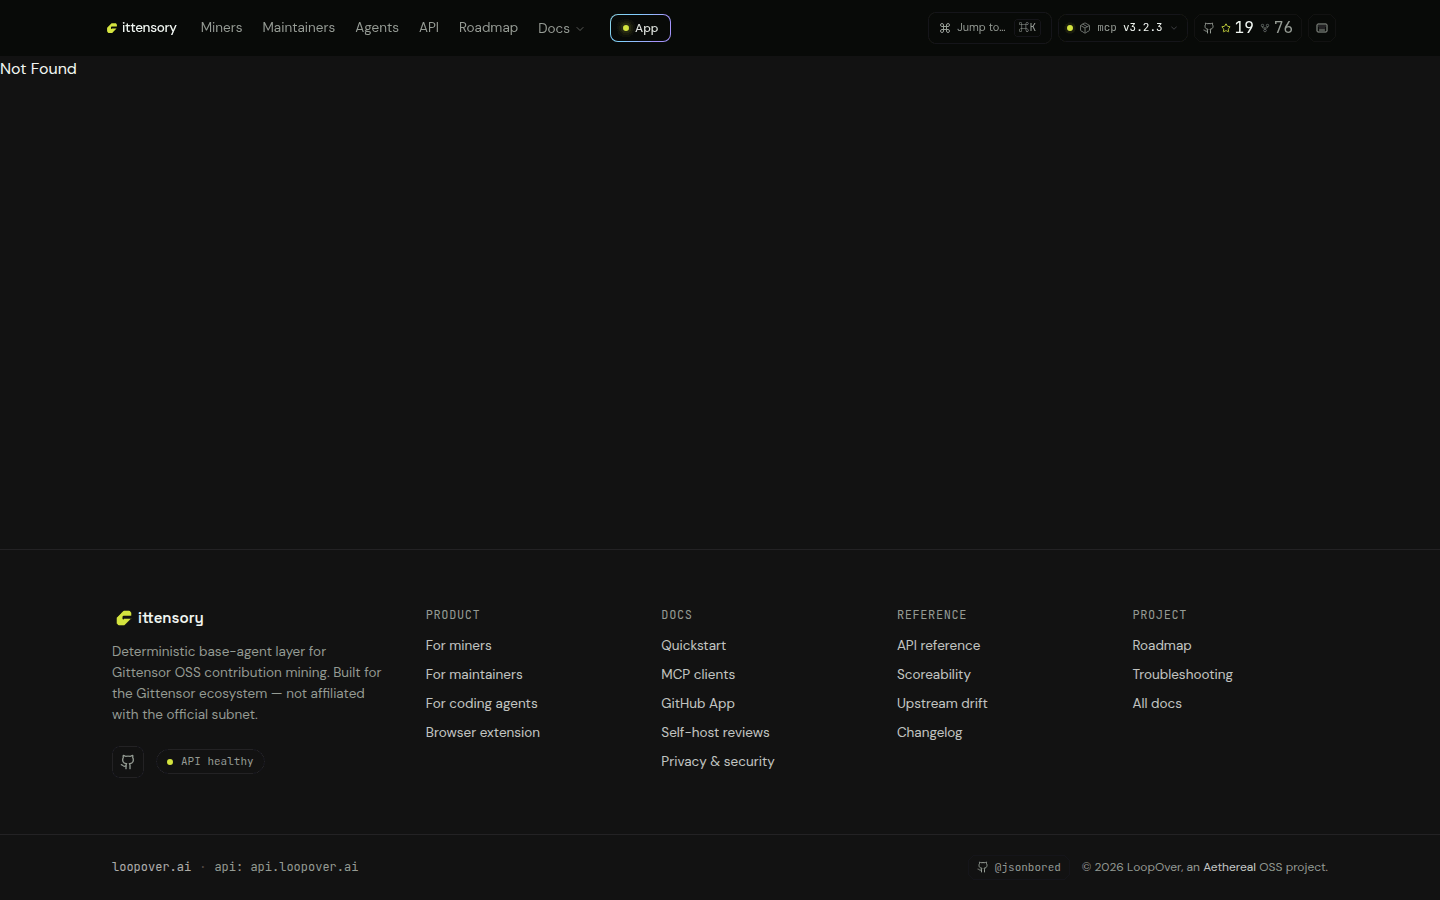Screen dimensions: 1440x900
Task: Open the Miners page
Action: pyautogui.click(x=221, y=28)
